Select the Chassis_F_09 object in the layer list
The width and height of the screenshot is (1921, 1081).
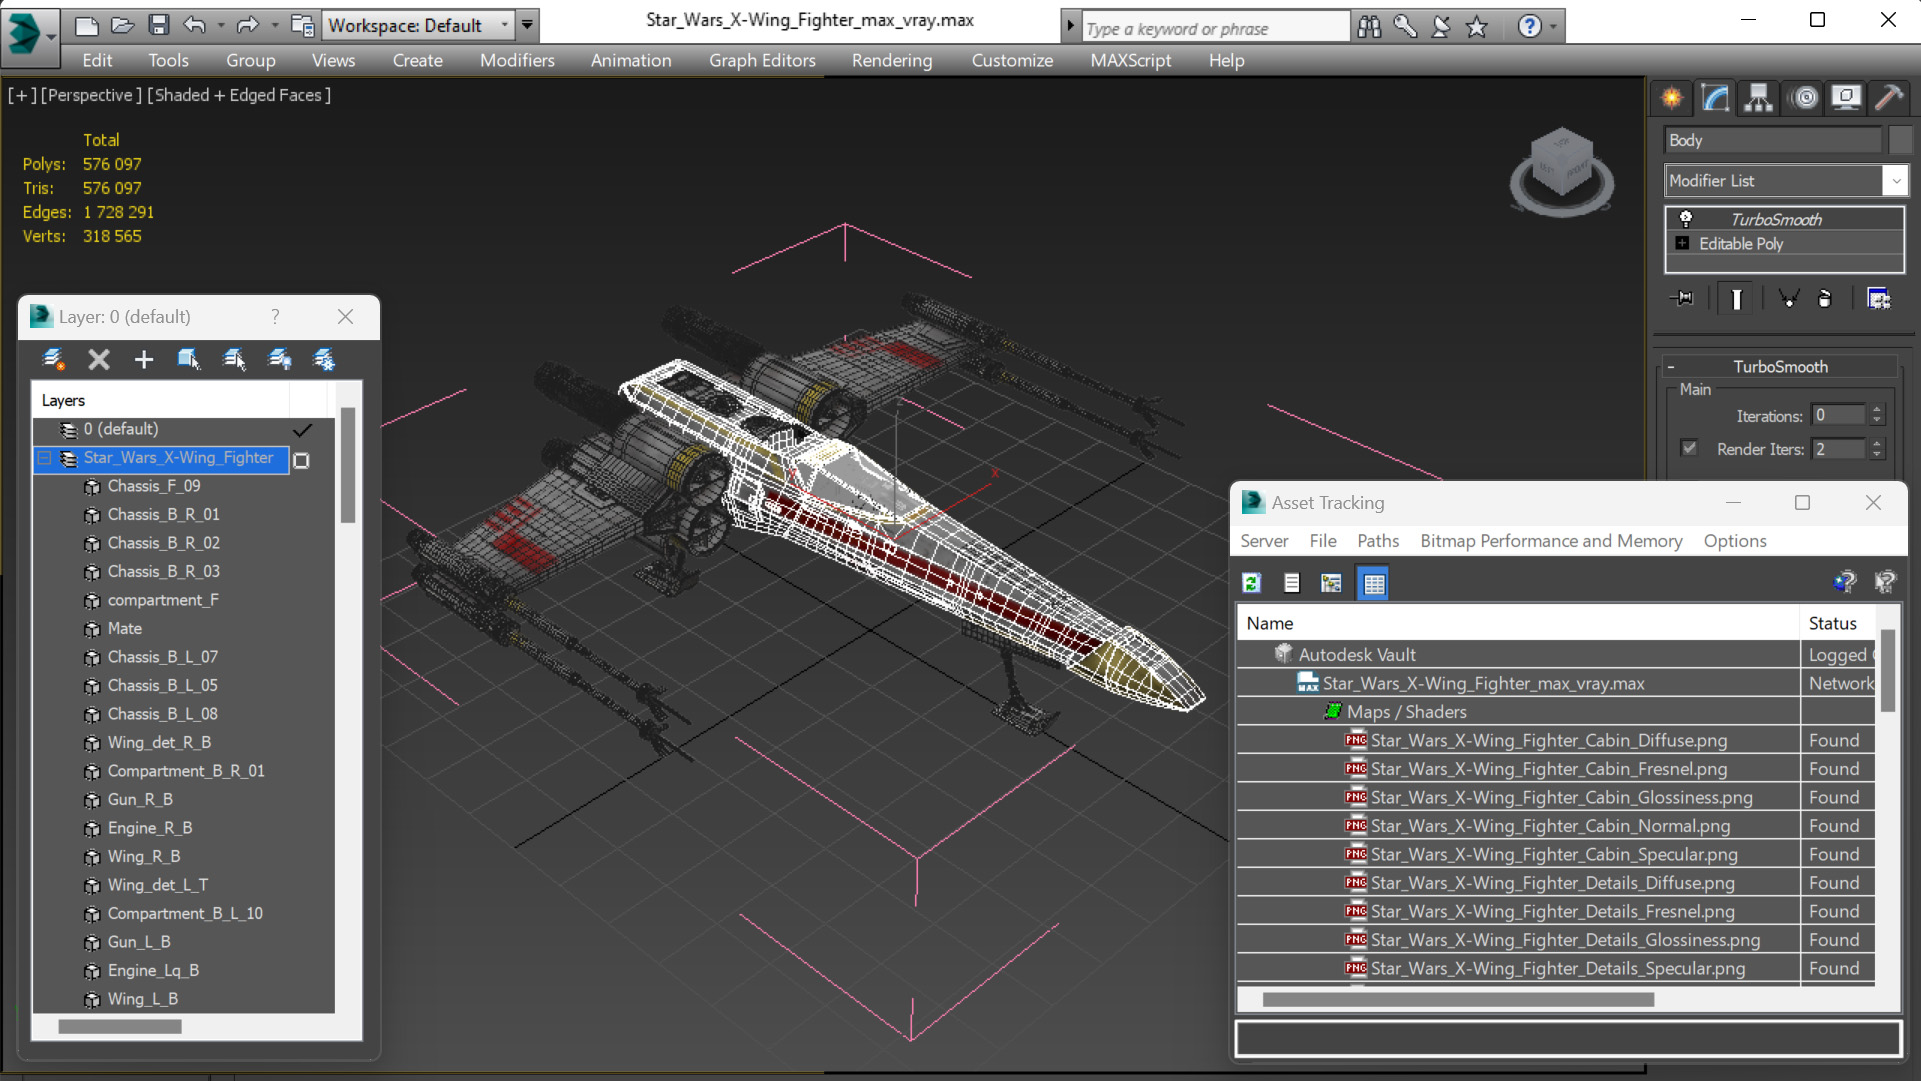(x=153, y=486)
